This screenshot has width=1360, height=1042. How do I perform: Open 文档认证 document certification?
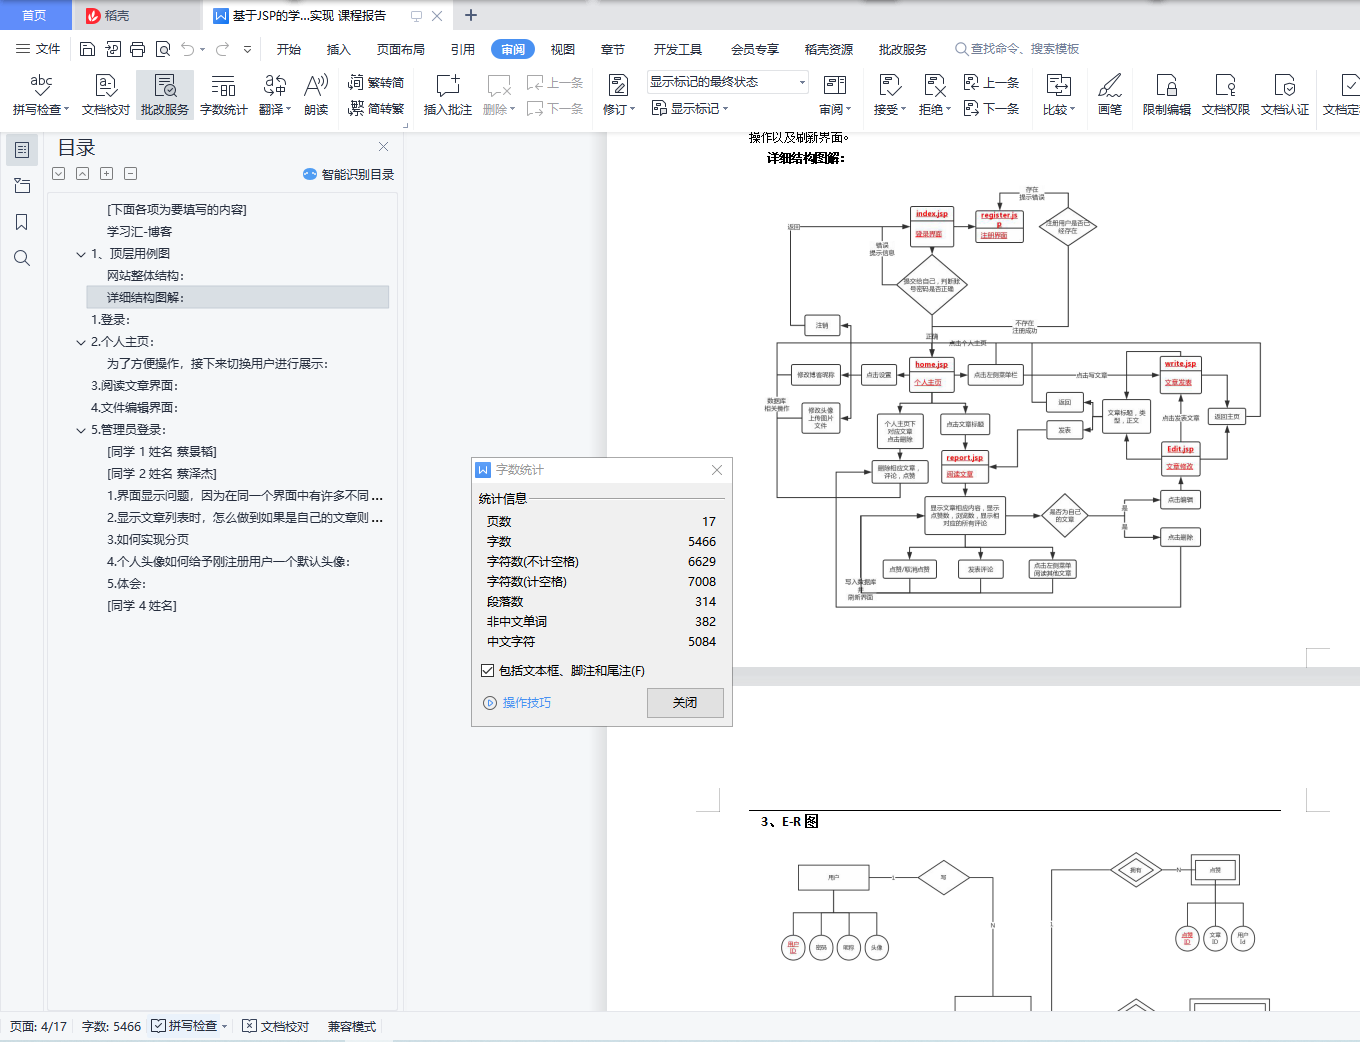click(x=1285, y=95)
